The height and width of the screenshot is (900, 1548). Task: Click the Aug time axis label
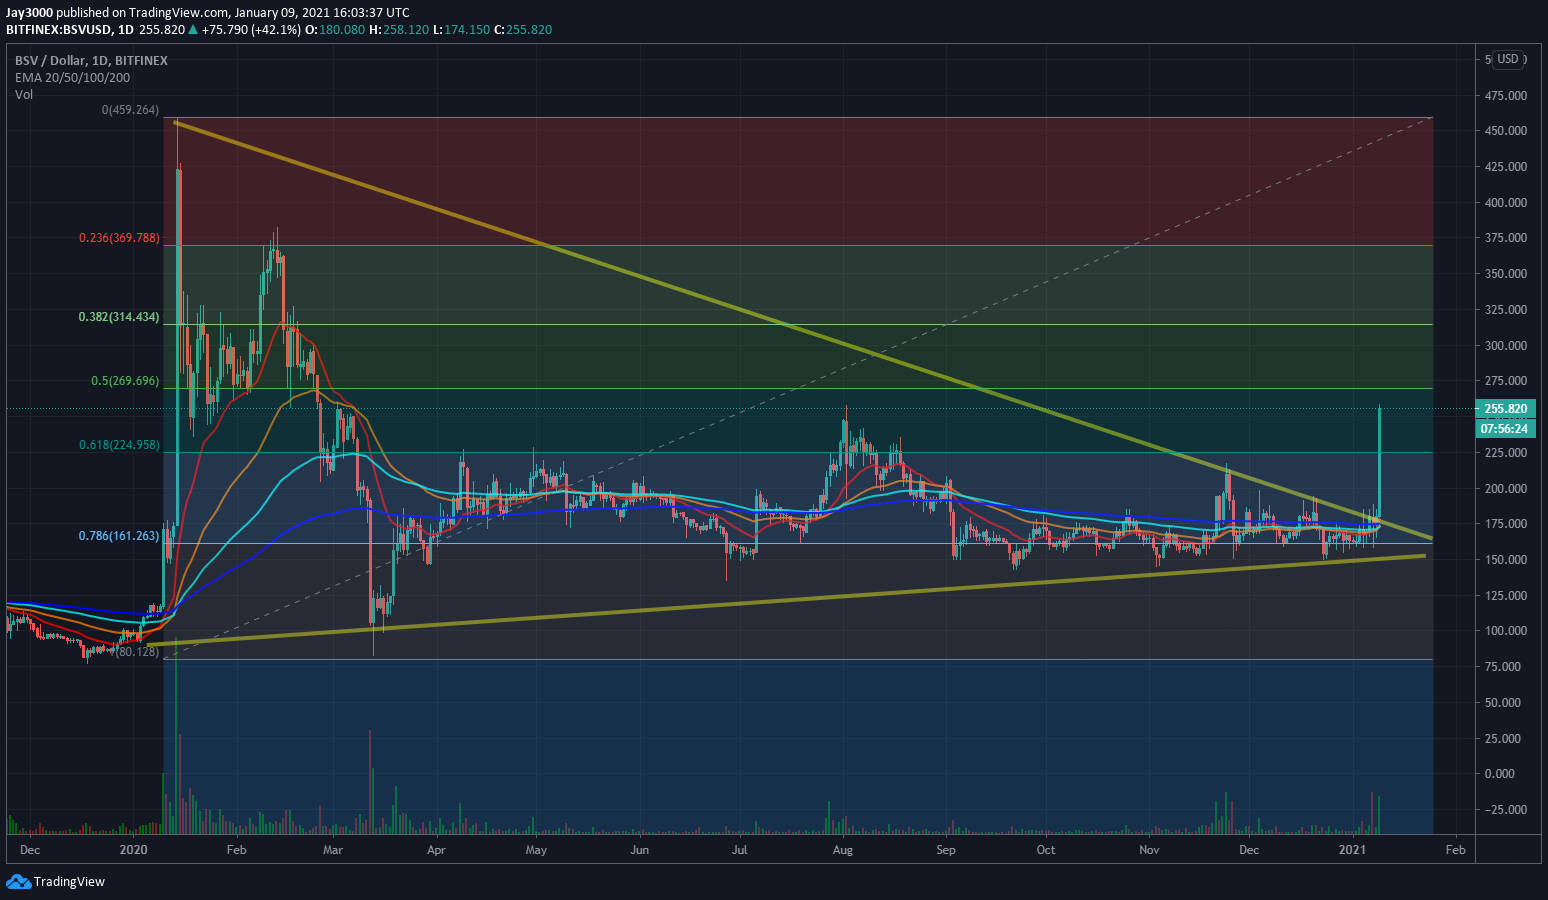[843, 850]
